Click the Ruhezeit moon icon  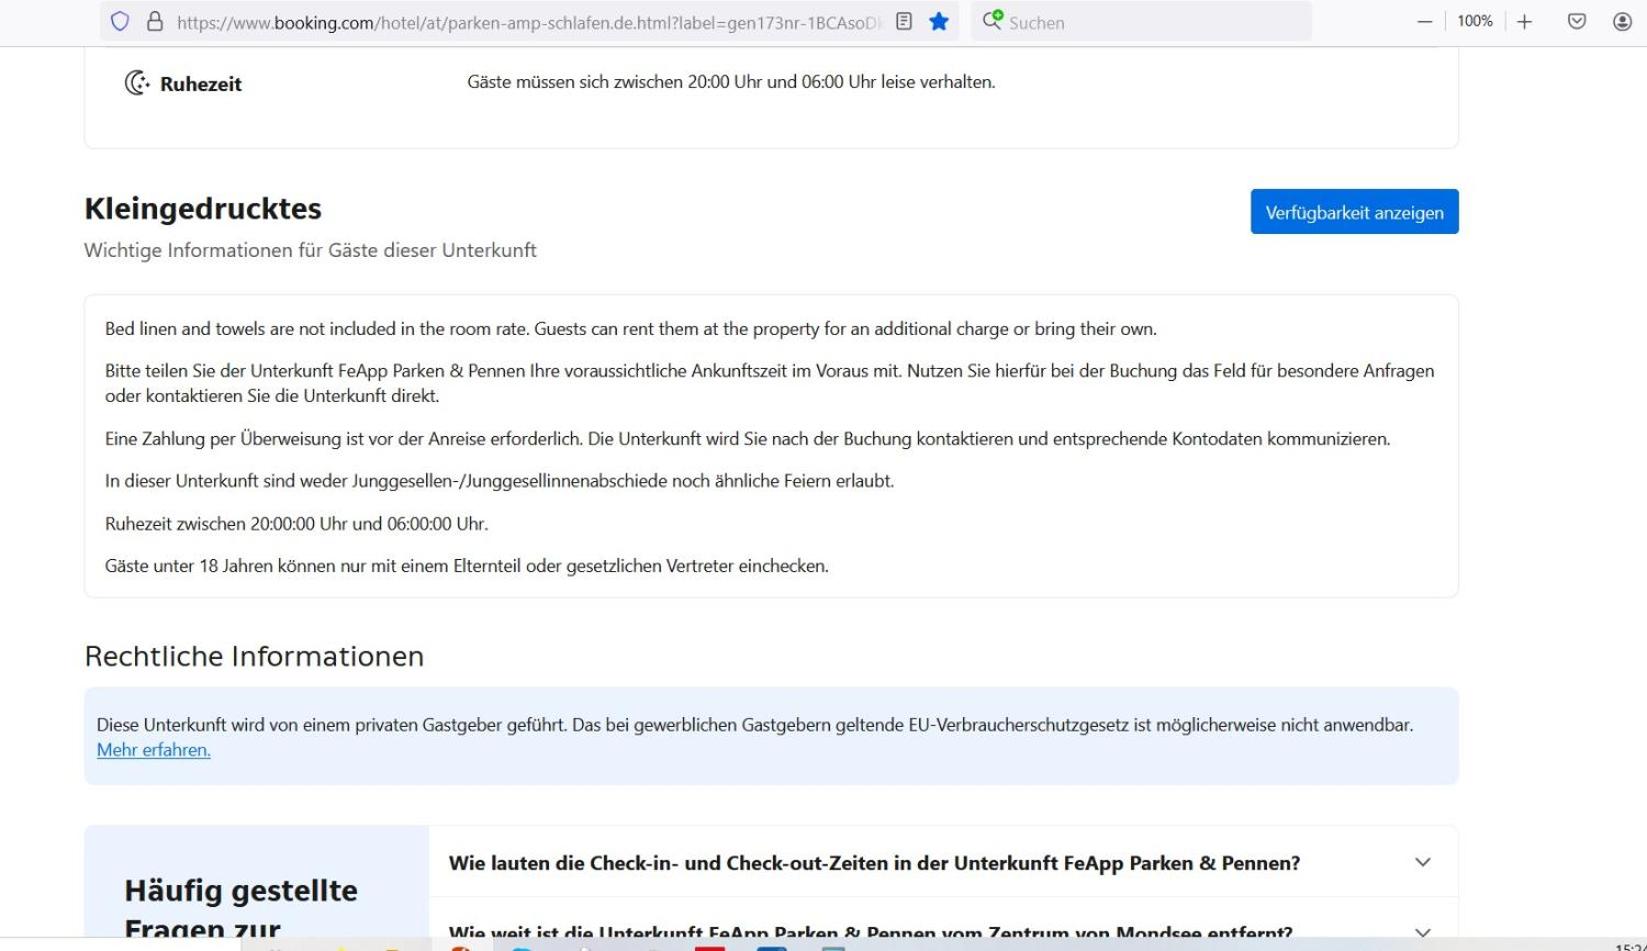[x=137, y=83]
